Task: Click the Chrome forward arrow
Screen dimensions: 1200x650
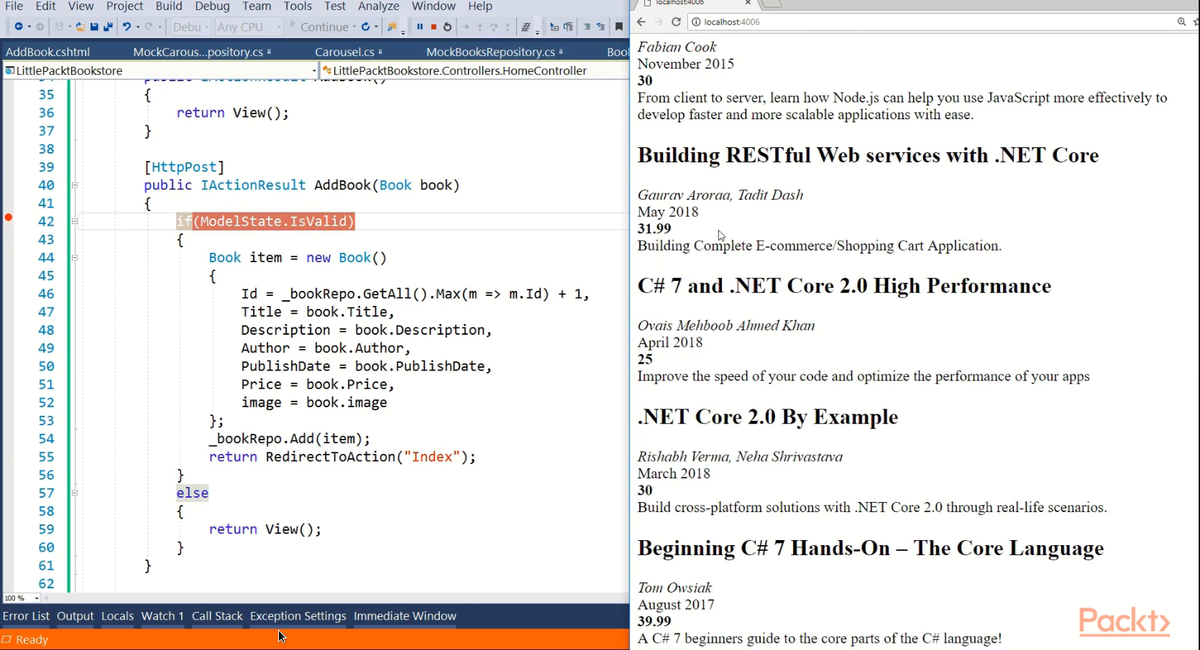Action: click(x=659, y=22)
